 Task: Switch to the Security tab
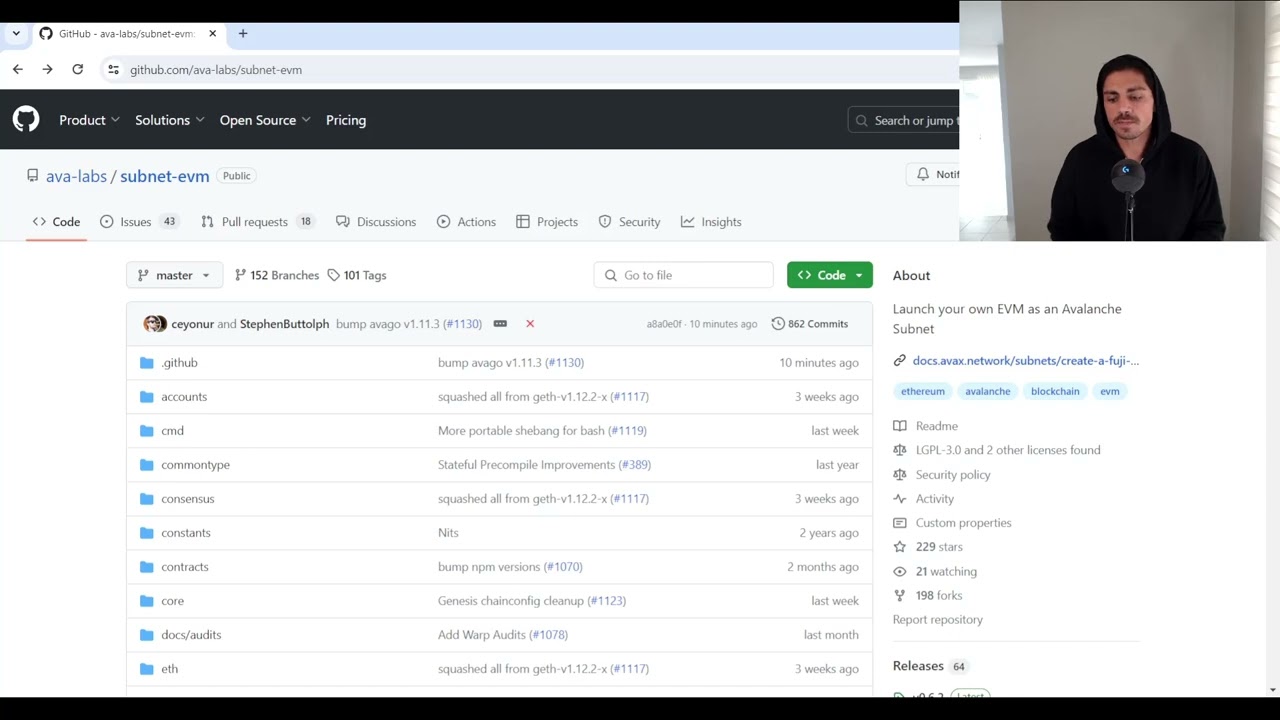tap(629, 222)
